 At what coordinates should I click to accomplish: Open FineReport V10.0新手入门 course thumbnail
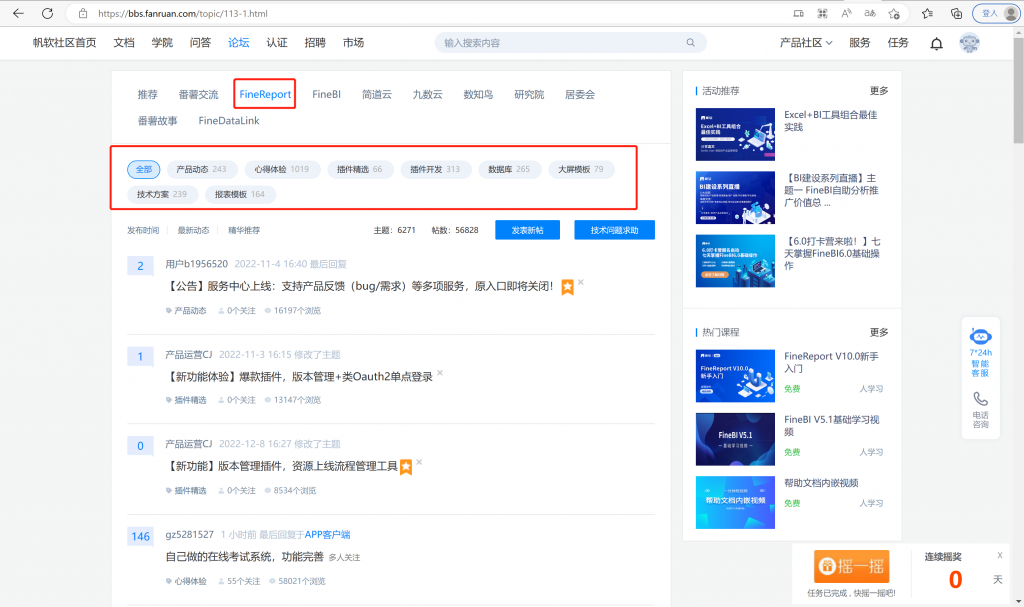coord(735,376)
